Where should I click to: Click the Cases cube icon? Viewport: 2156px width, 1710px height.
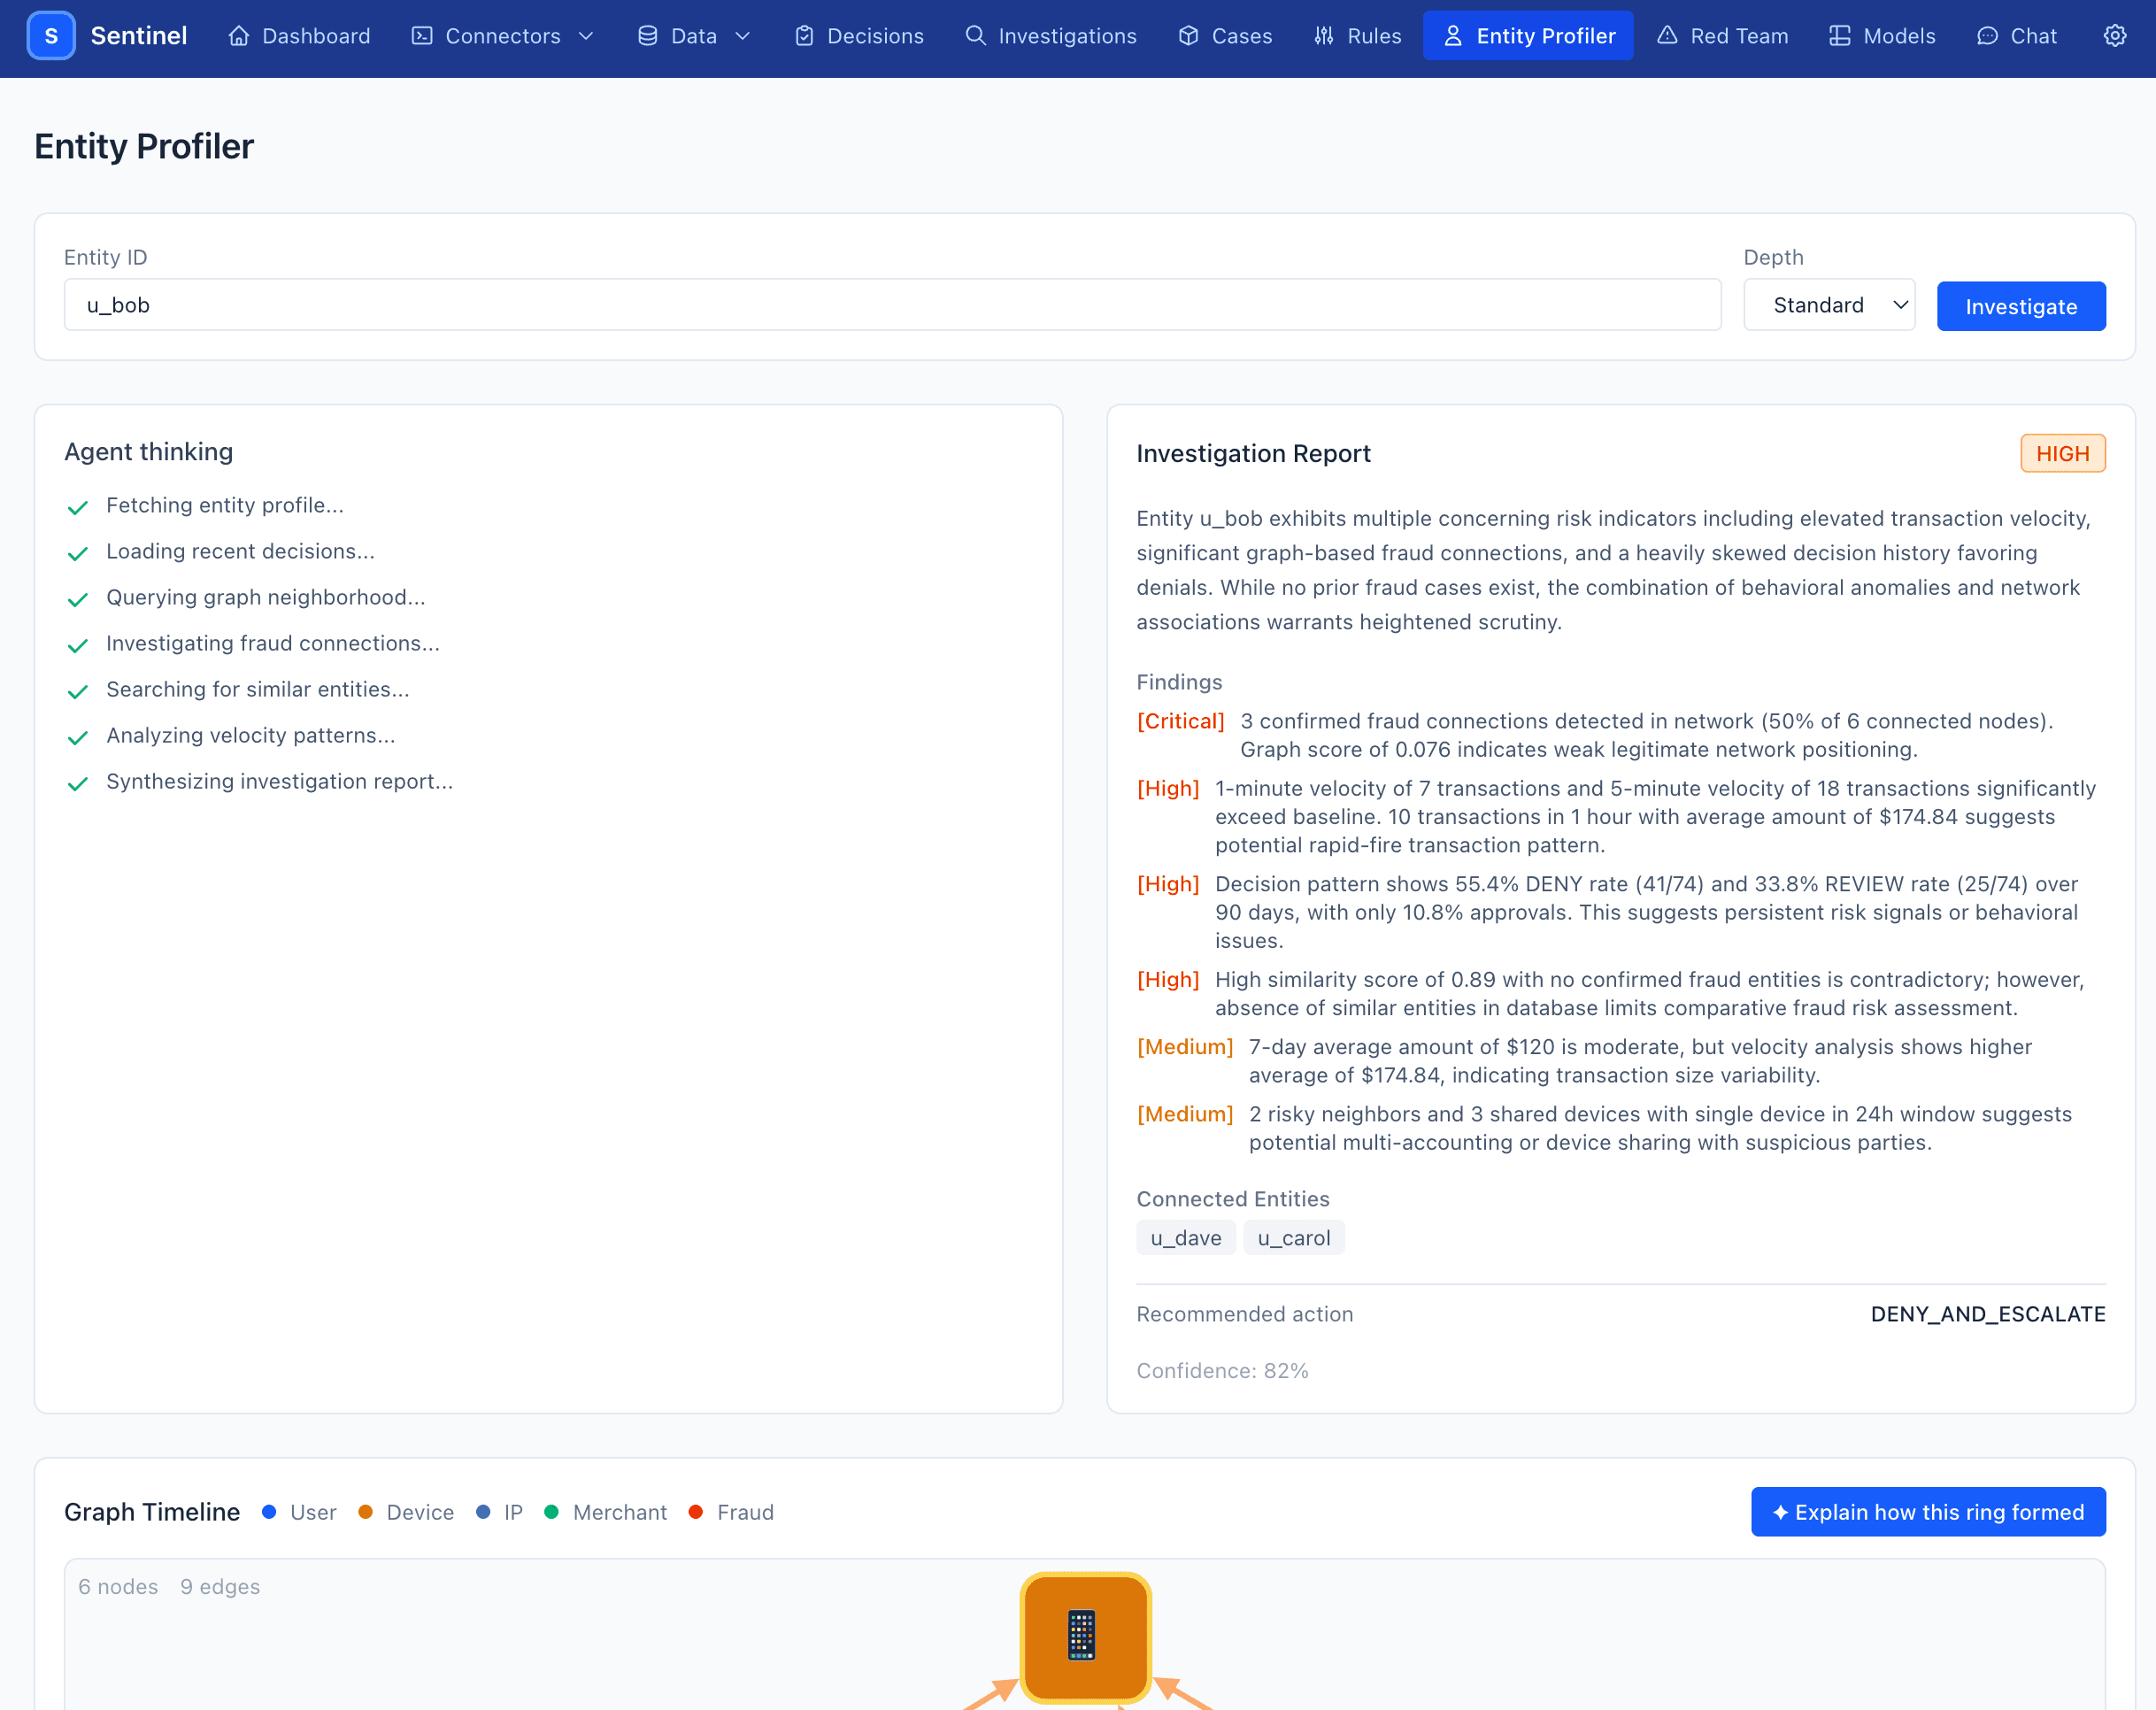click(1188, 36)
